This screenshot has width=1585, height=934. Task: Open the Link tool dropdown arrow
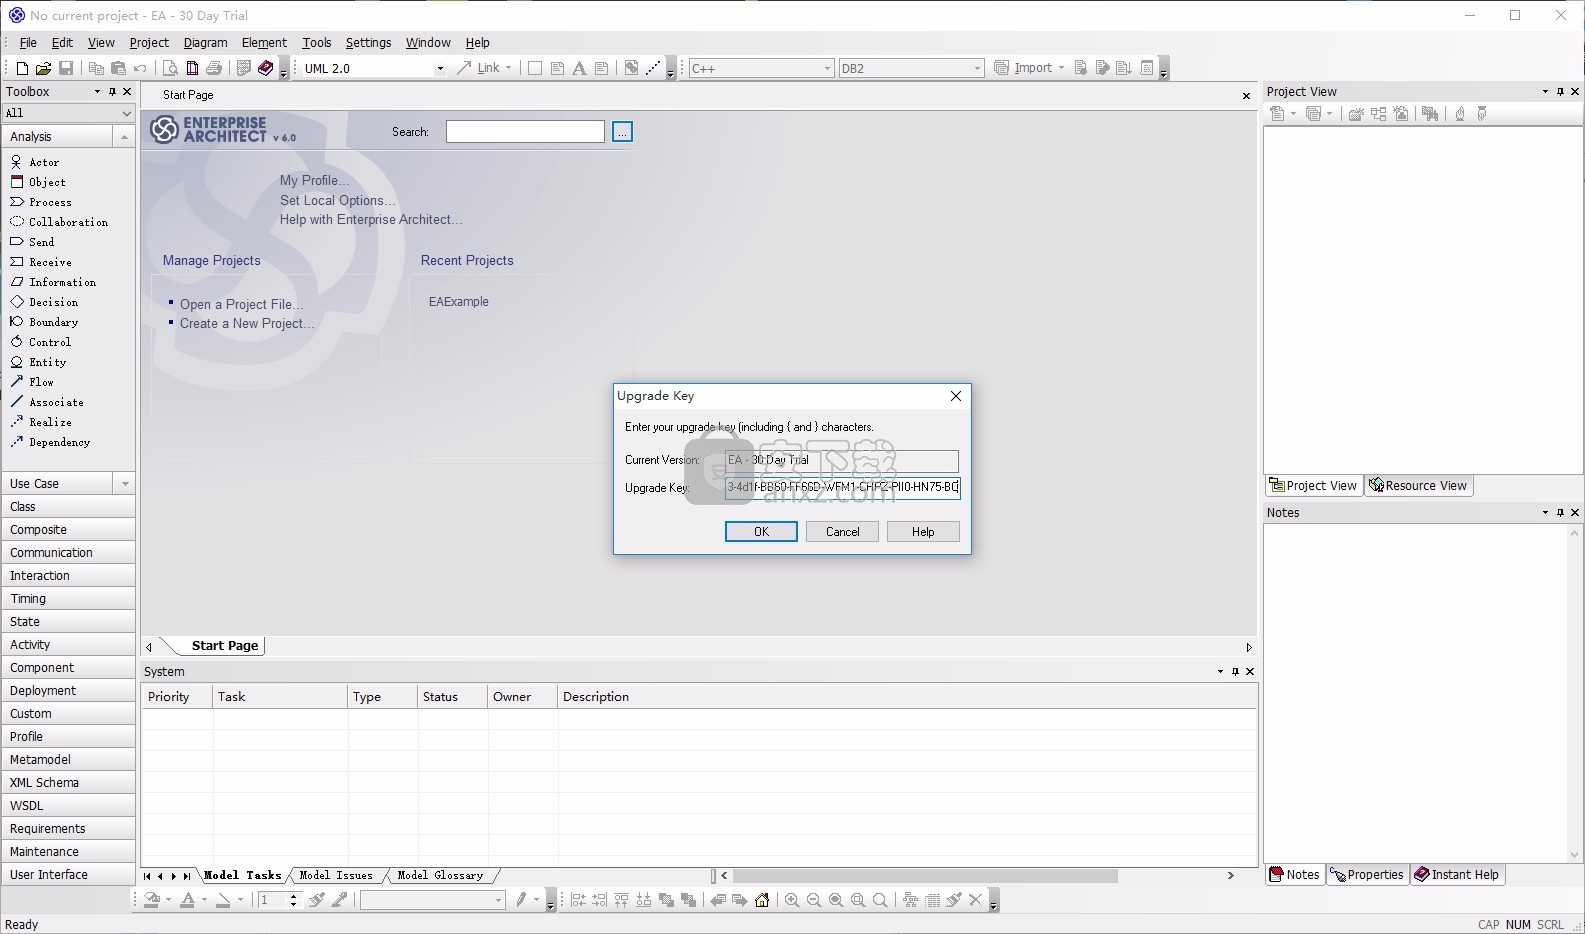[x=509, y=69]
